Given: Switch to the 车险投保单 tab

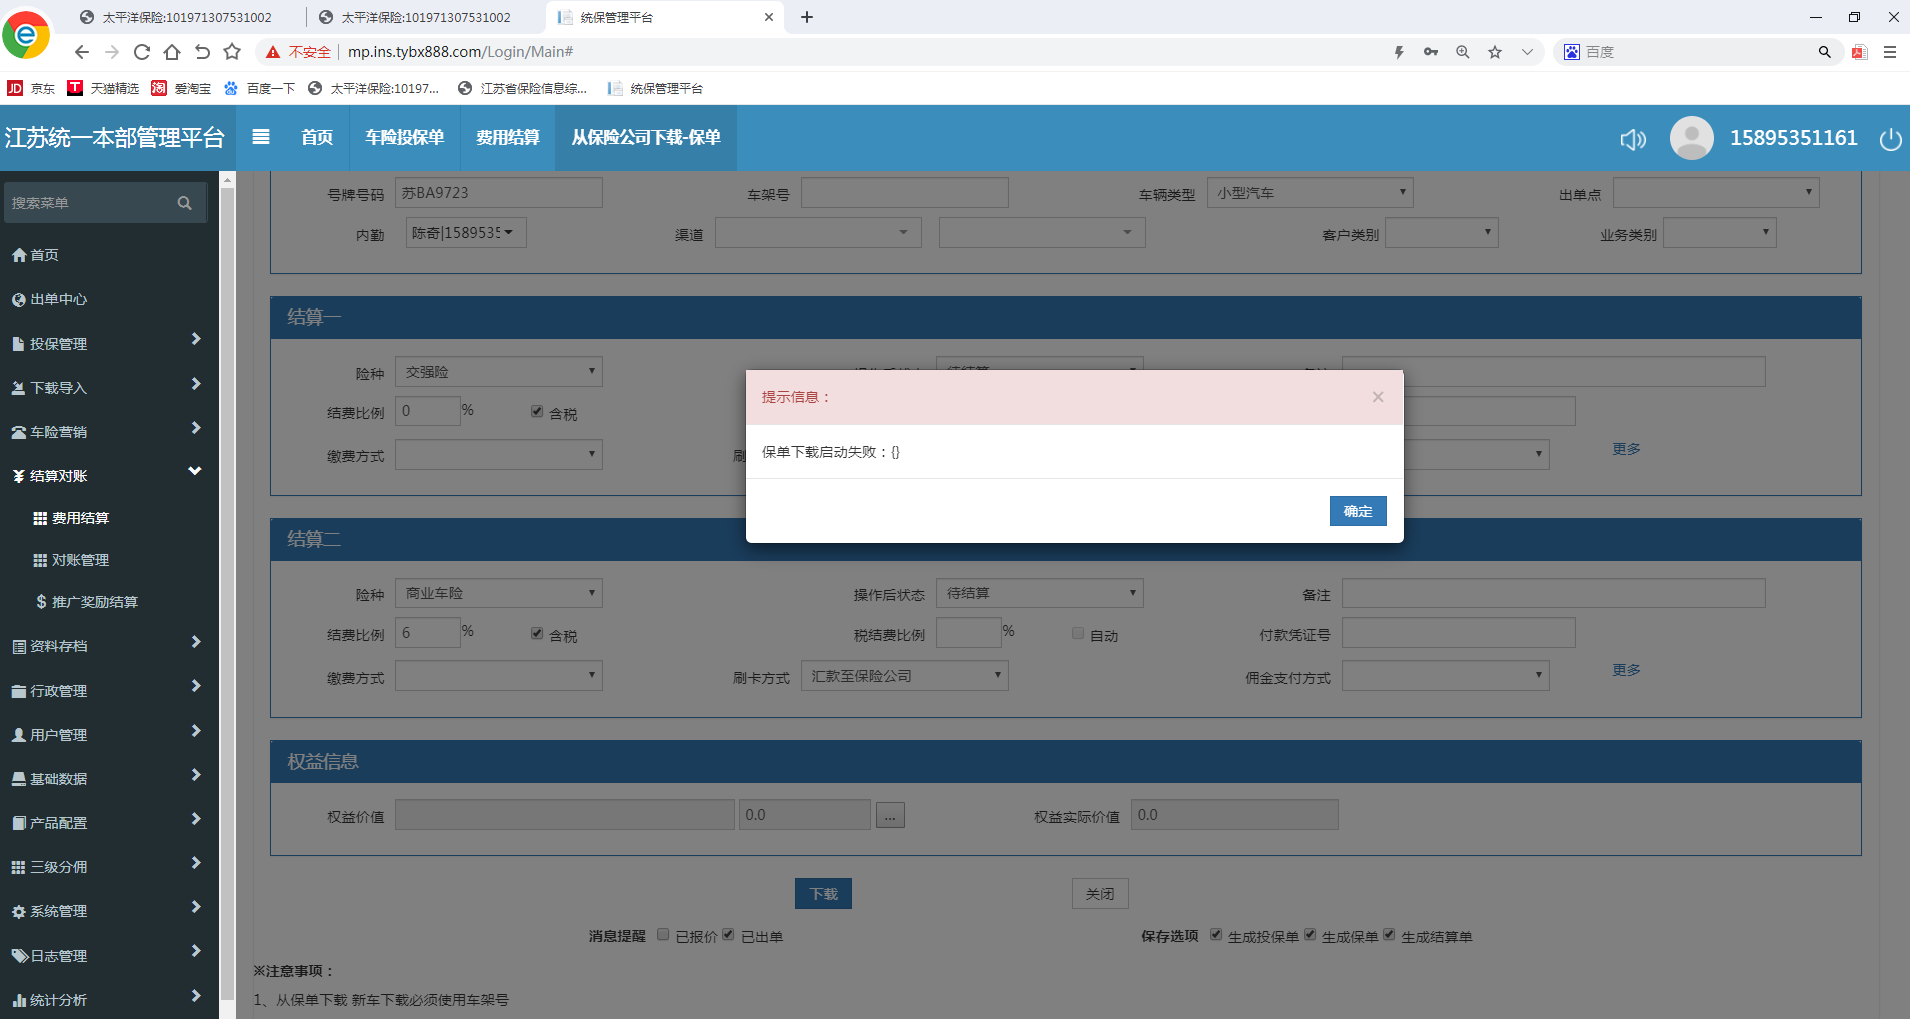Looking at the screenshot, I should [x=404, y=138].
